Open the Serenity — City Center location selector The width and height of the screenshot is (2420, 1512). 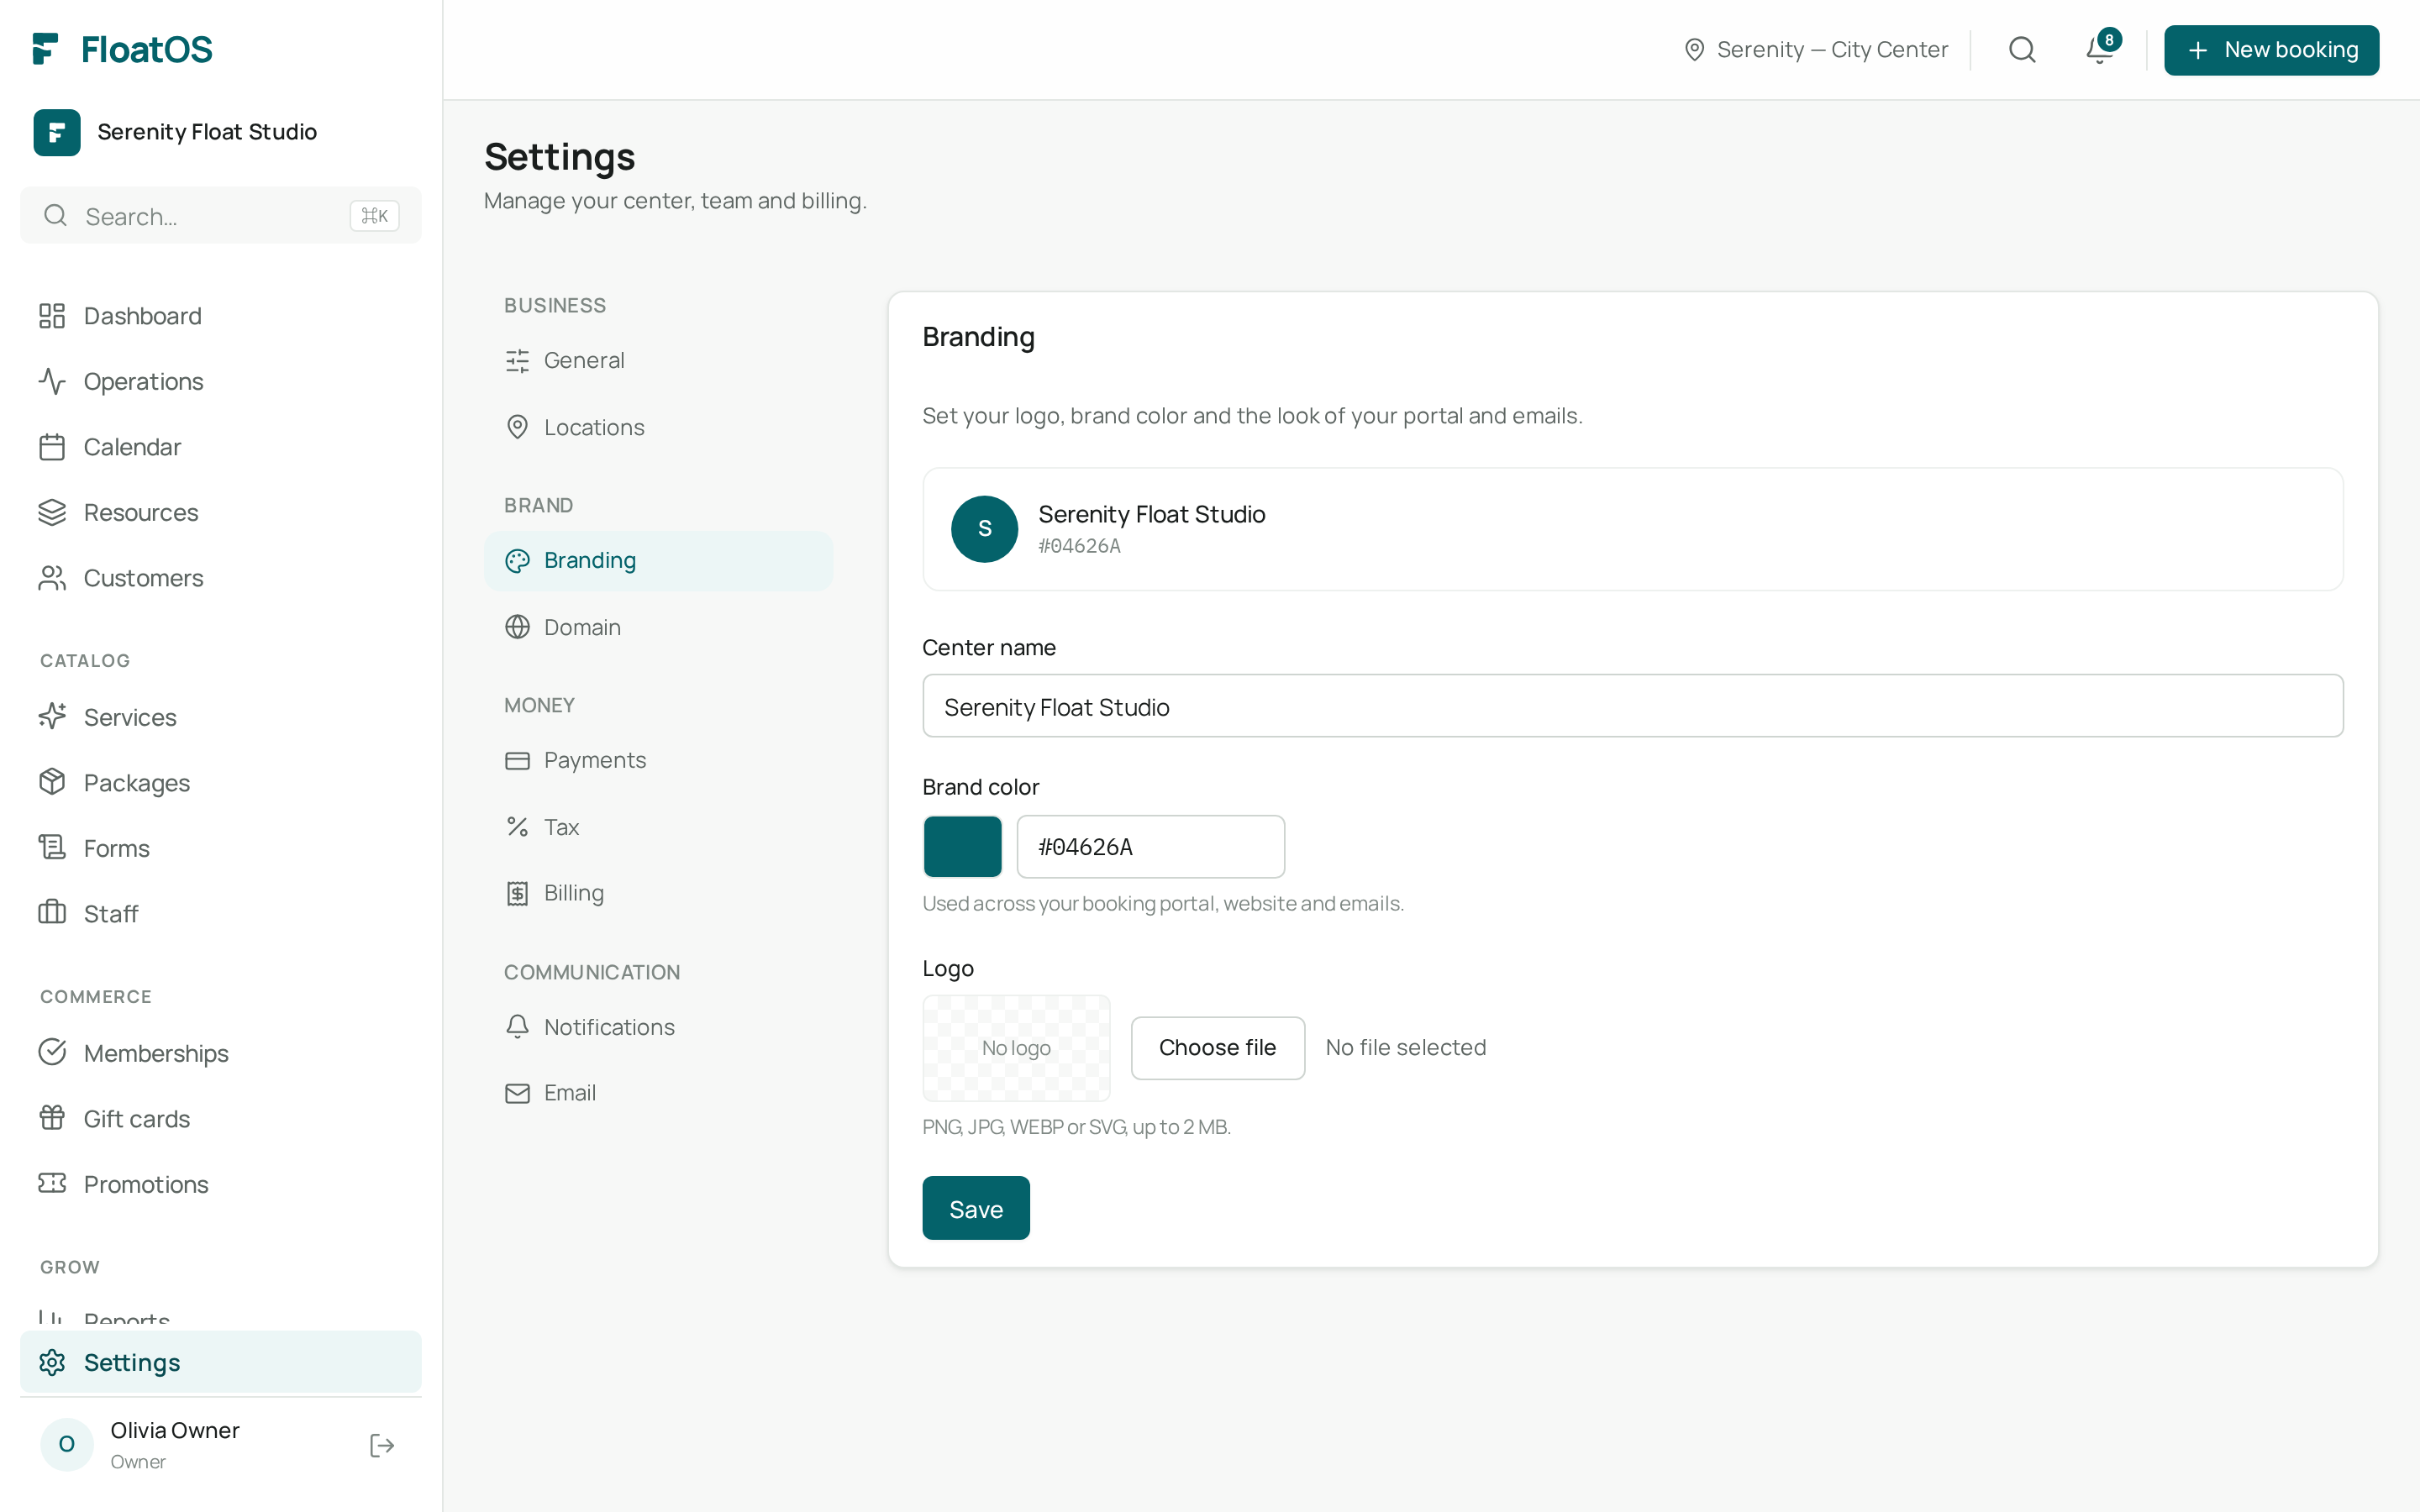point(1816,50)
